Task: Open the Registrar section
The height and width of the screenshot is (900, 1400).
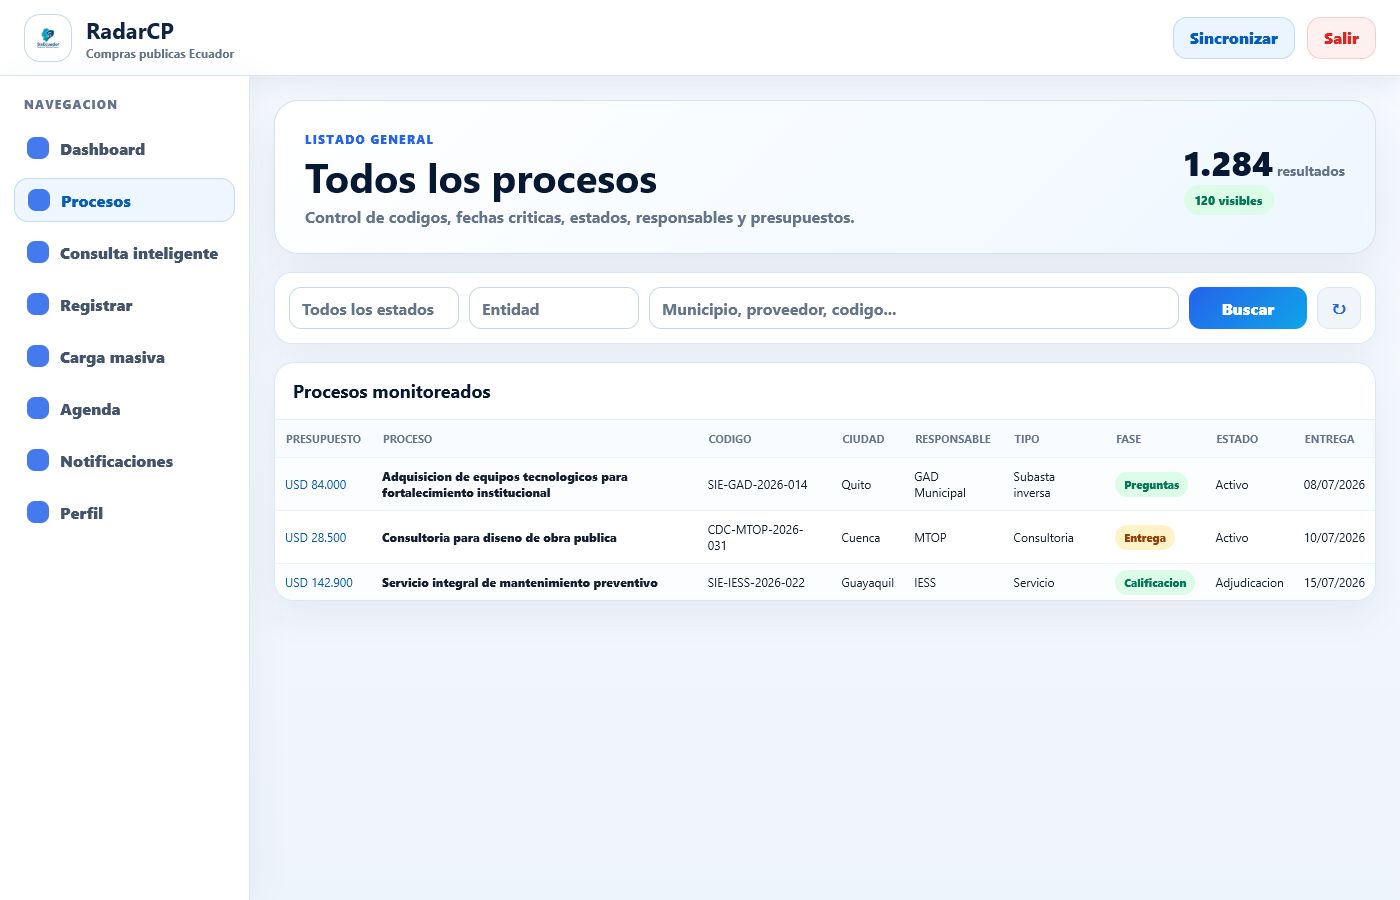Action: (124, 304)
